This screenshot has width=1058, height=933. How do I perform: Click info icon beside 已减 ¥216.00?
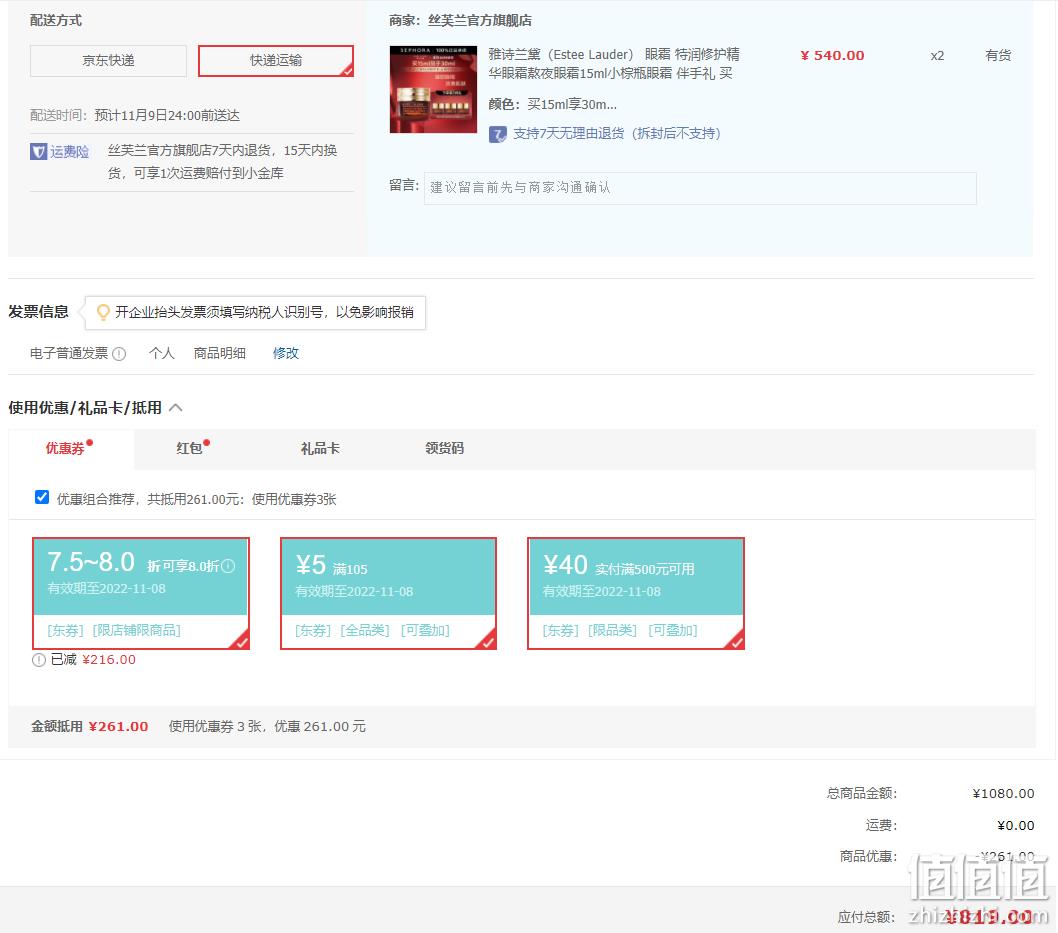pos(38,660)
